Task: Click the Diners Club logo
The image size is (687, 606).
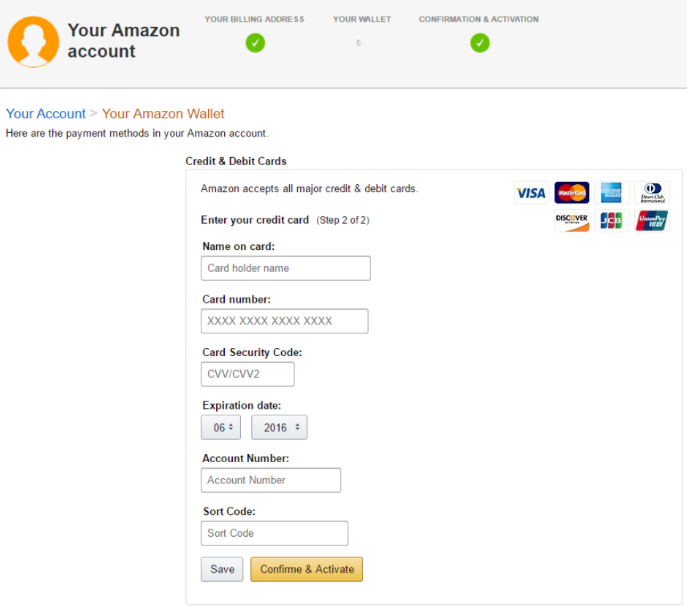Action: click(x=652, y=193)
